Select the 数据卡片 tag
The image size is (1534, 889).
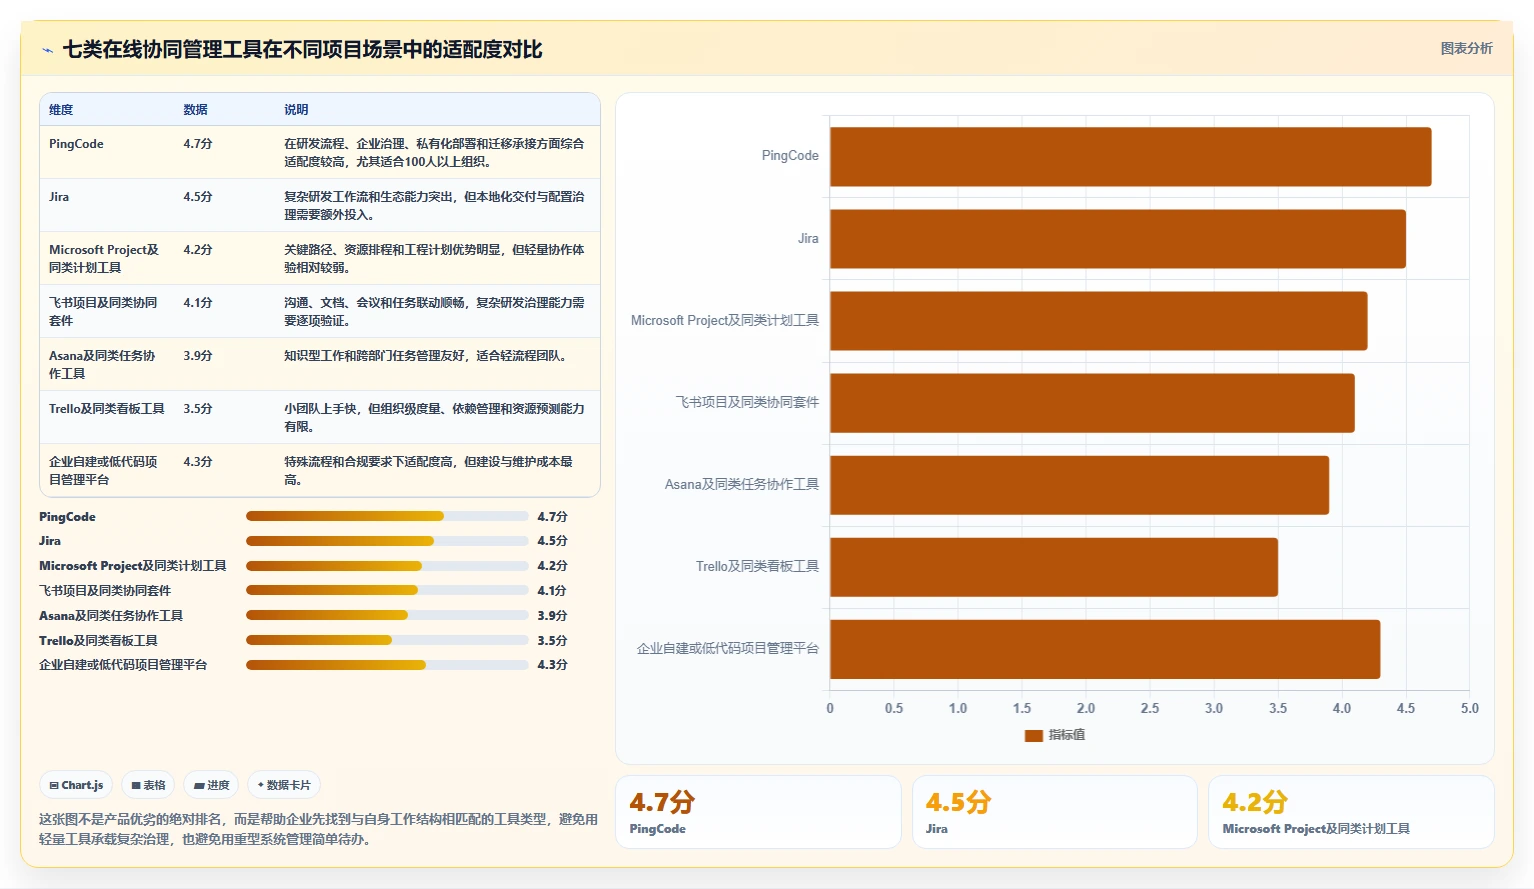point(284,785)
